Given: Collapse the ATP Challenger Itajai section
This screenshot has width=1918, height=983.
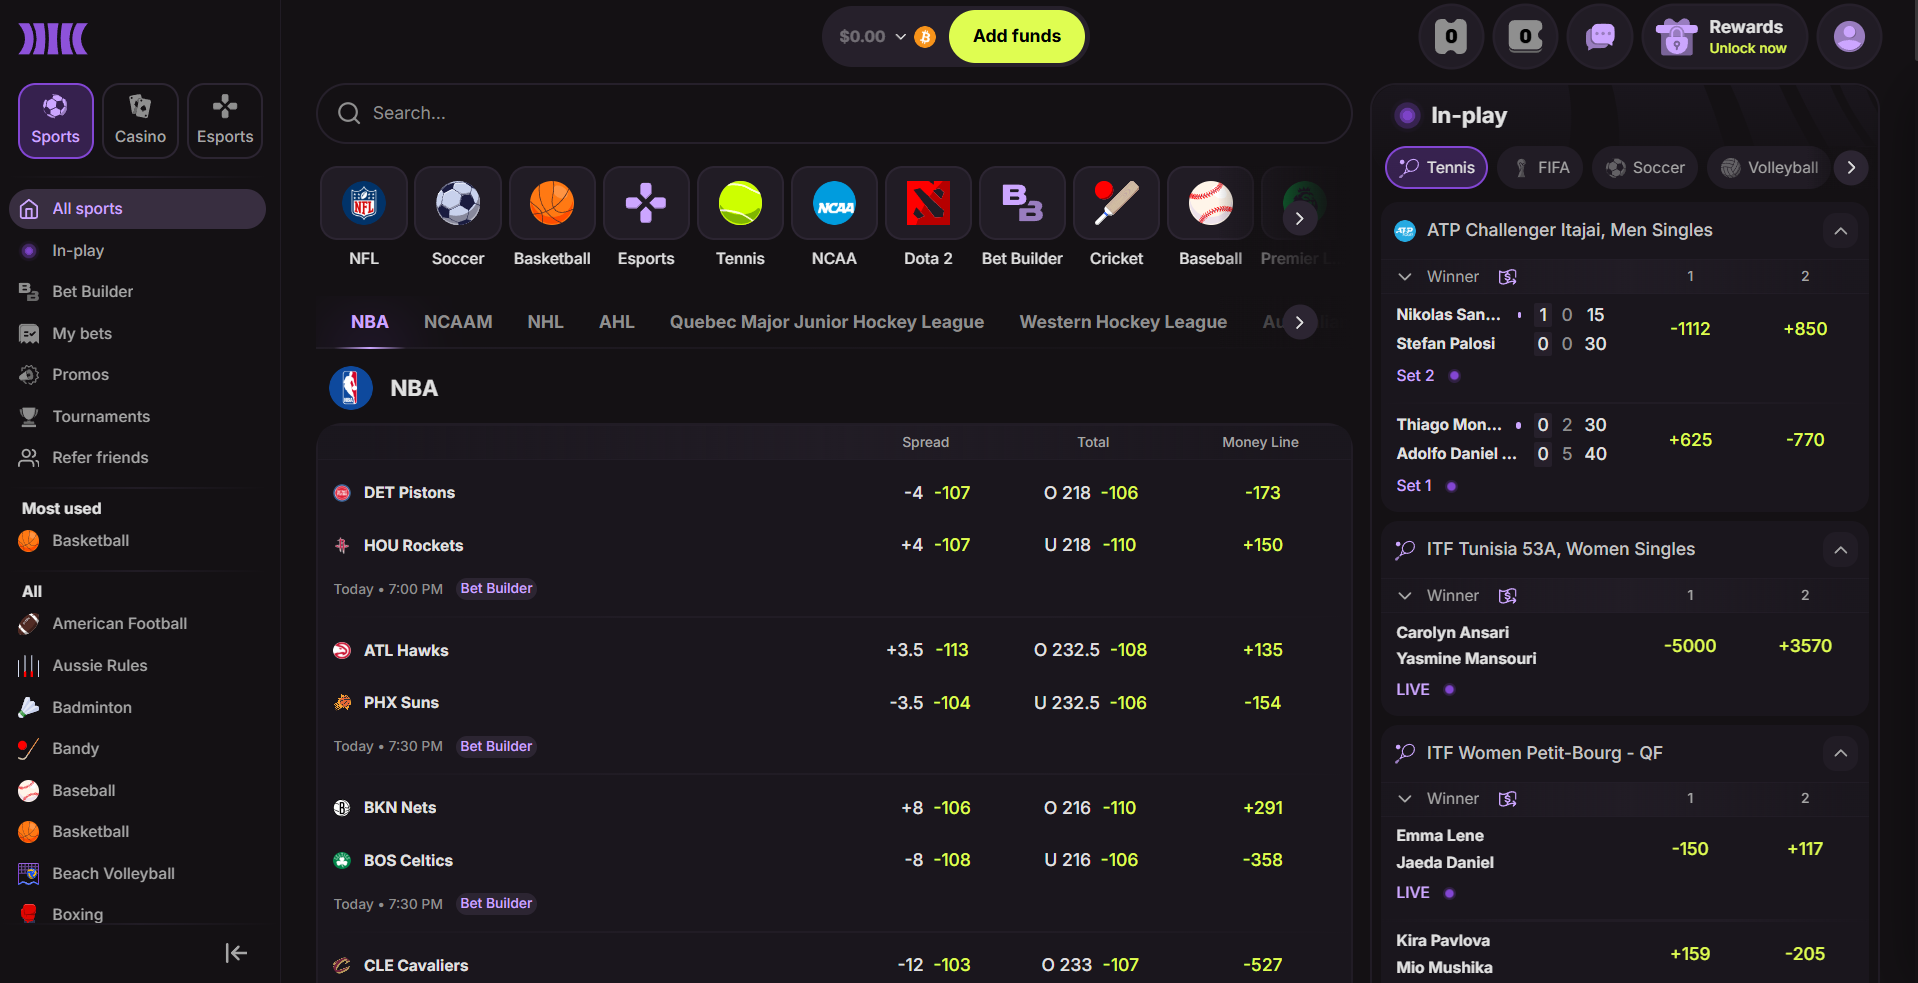Looking at the screenshot, I should [x=1840, y=231].
